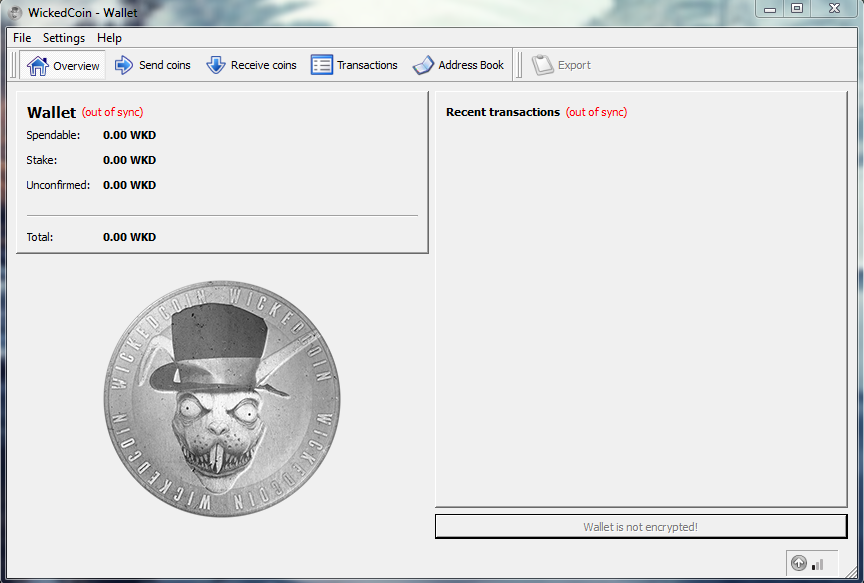Click the Export toolbar label

coord(574,65)
